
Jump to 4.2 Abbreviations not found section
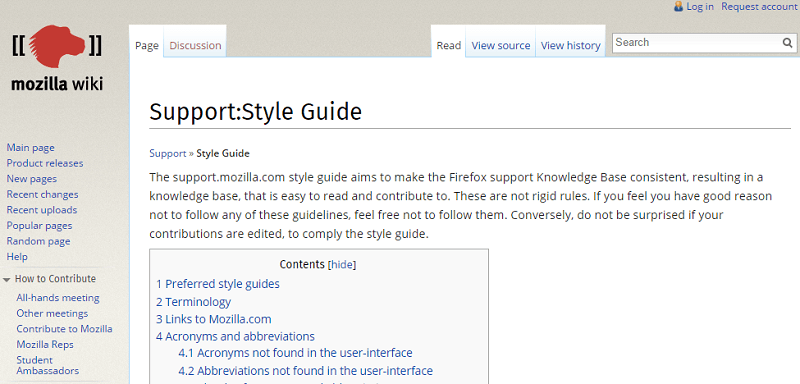click(306, 371)
